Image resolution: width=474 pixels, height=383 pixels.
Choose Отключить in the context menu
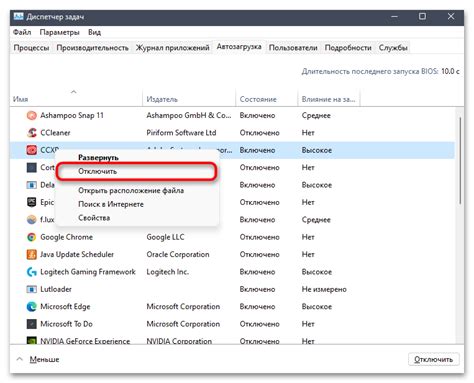coord(137,171)
